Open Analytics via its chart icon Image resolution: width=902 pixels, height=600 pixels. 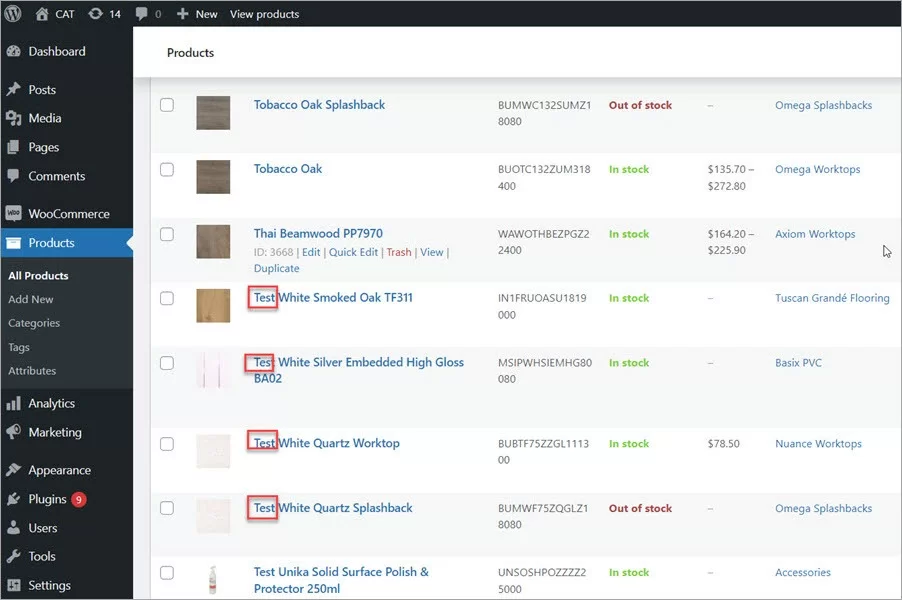pyautogui.click(x=14, y=403)
